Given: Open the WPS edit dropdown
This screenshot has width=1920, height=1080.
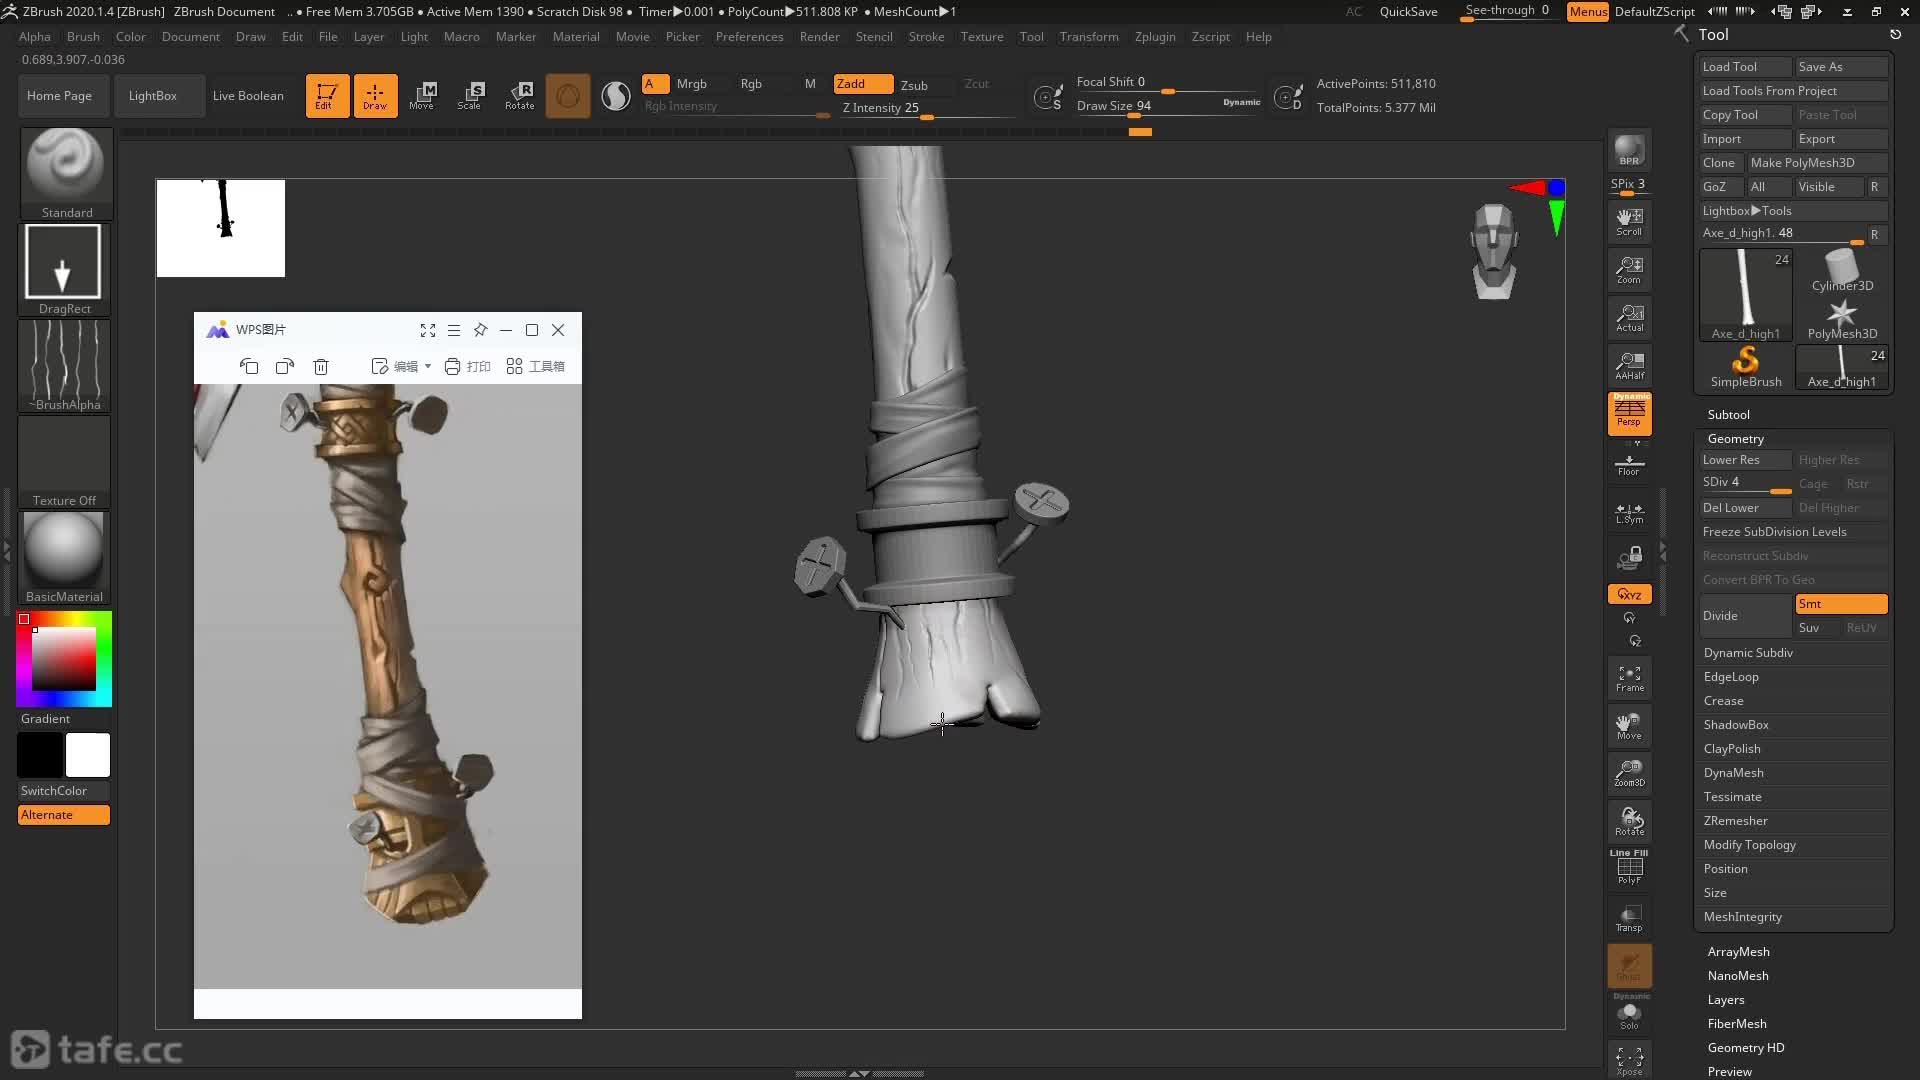Looking at the screenshot, I should click(402, 367).
